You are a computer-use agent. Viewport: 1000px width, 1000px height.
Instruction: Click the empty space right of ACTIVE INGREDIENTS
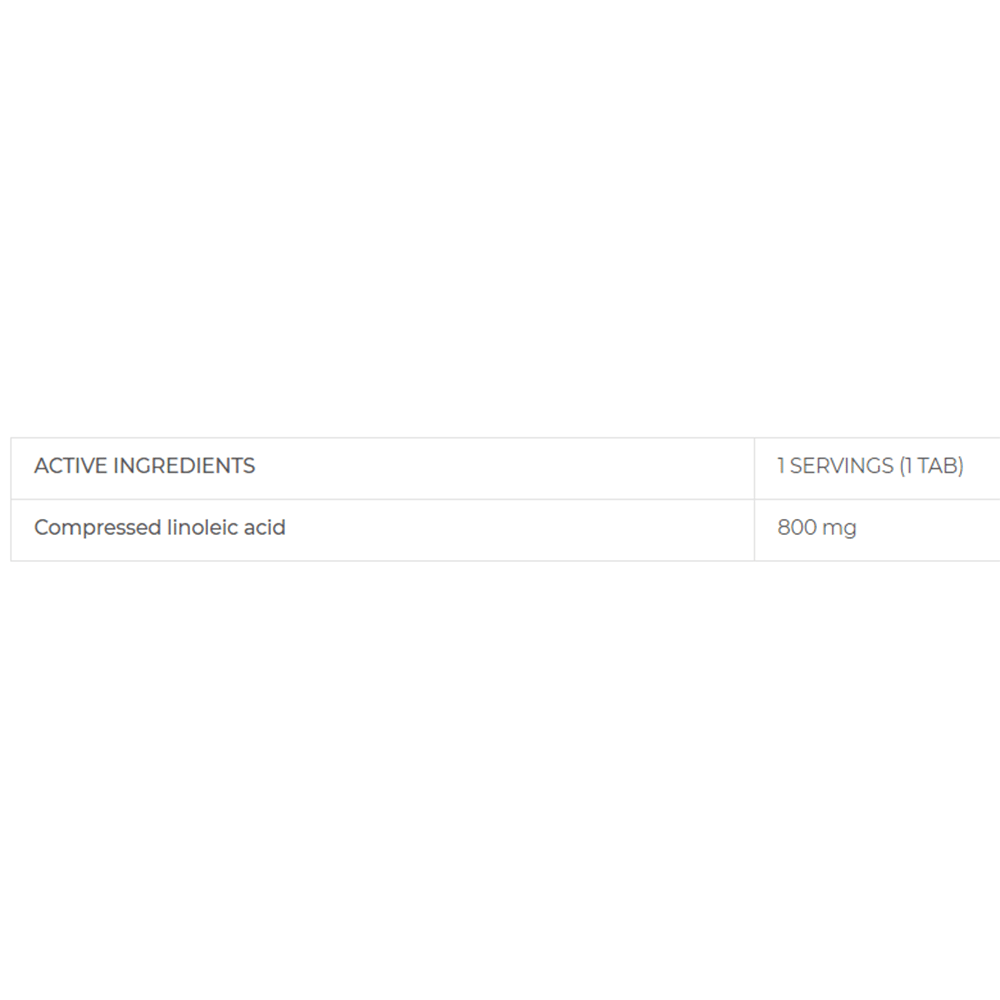pyautogui.click(x=504, y=468)
